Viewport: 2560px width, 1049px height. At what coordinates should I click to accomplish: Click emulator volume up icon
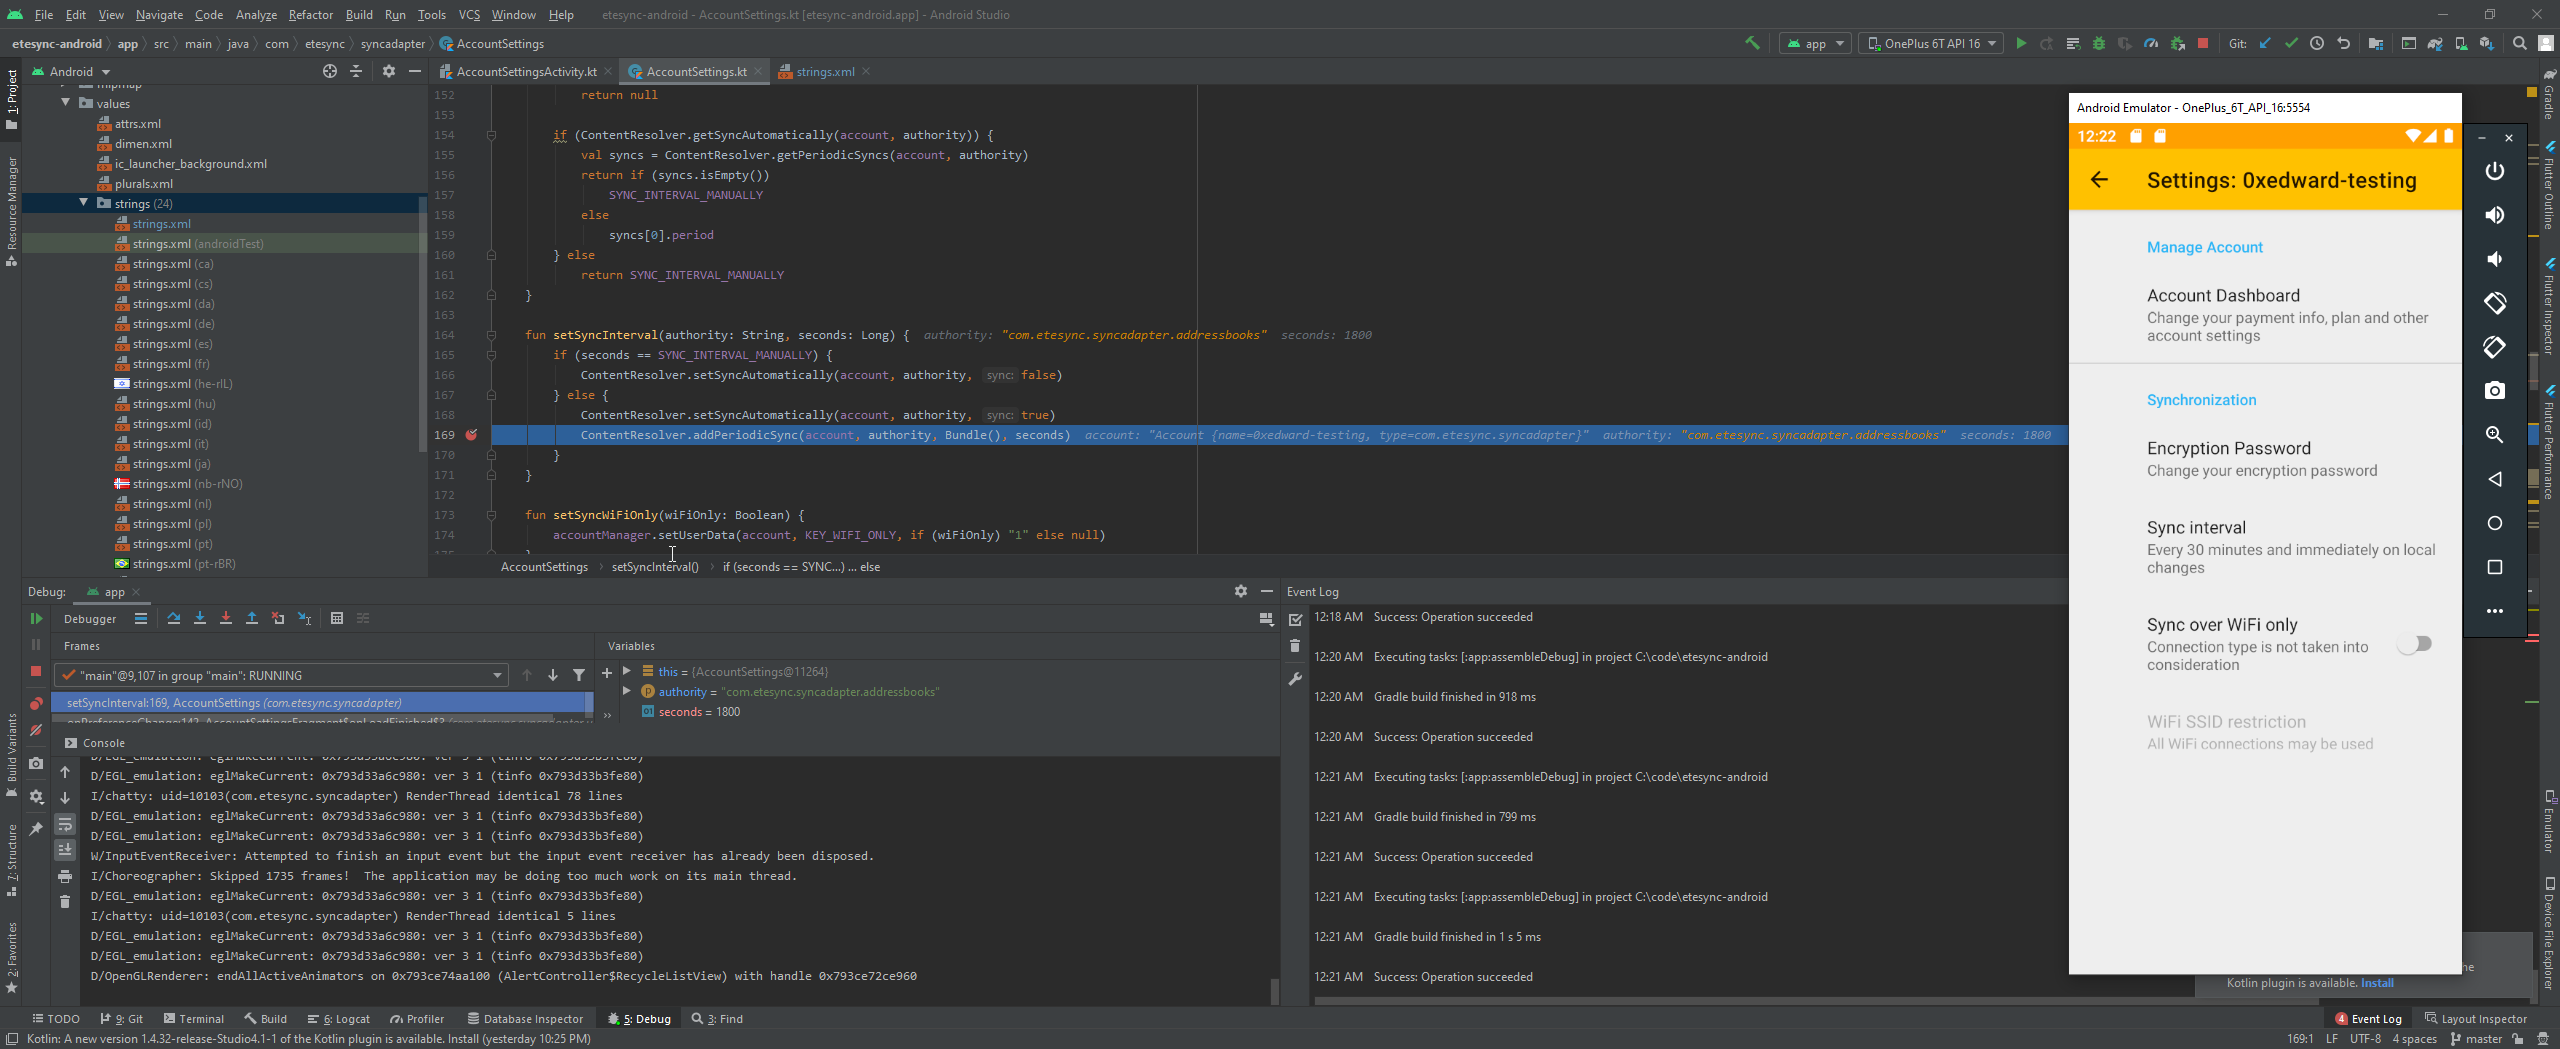pyautogui.click(x=2495, y=215)
